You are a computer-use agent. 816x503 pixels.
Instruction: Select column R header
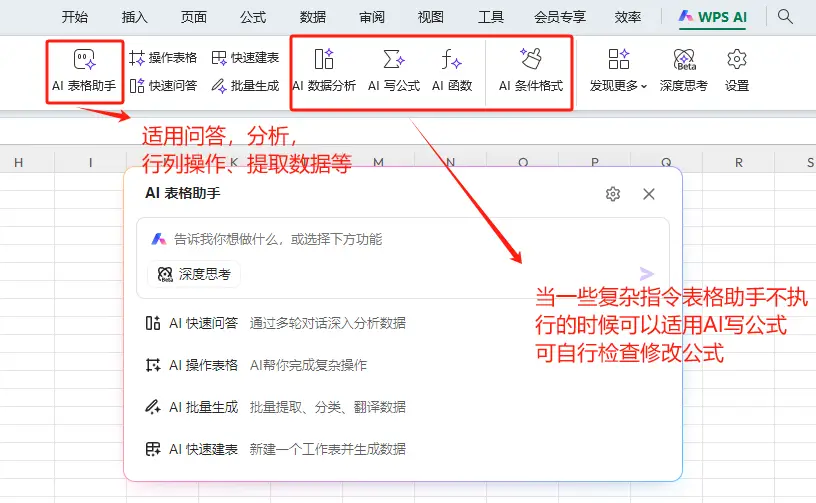(738, 162)
